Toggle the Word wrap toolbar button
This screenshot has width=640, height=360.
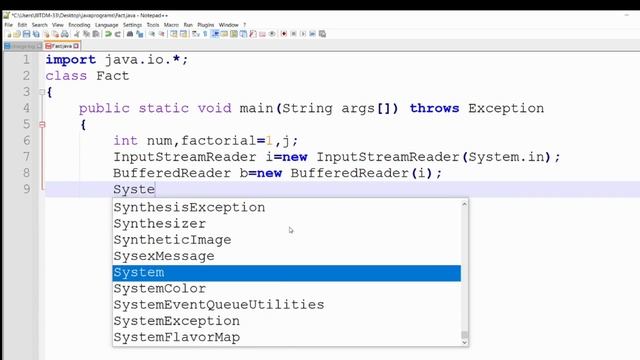coord(196,34)
